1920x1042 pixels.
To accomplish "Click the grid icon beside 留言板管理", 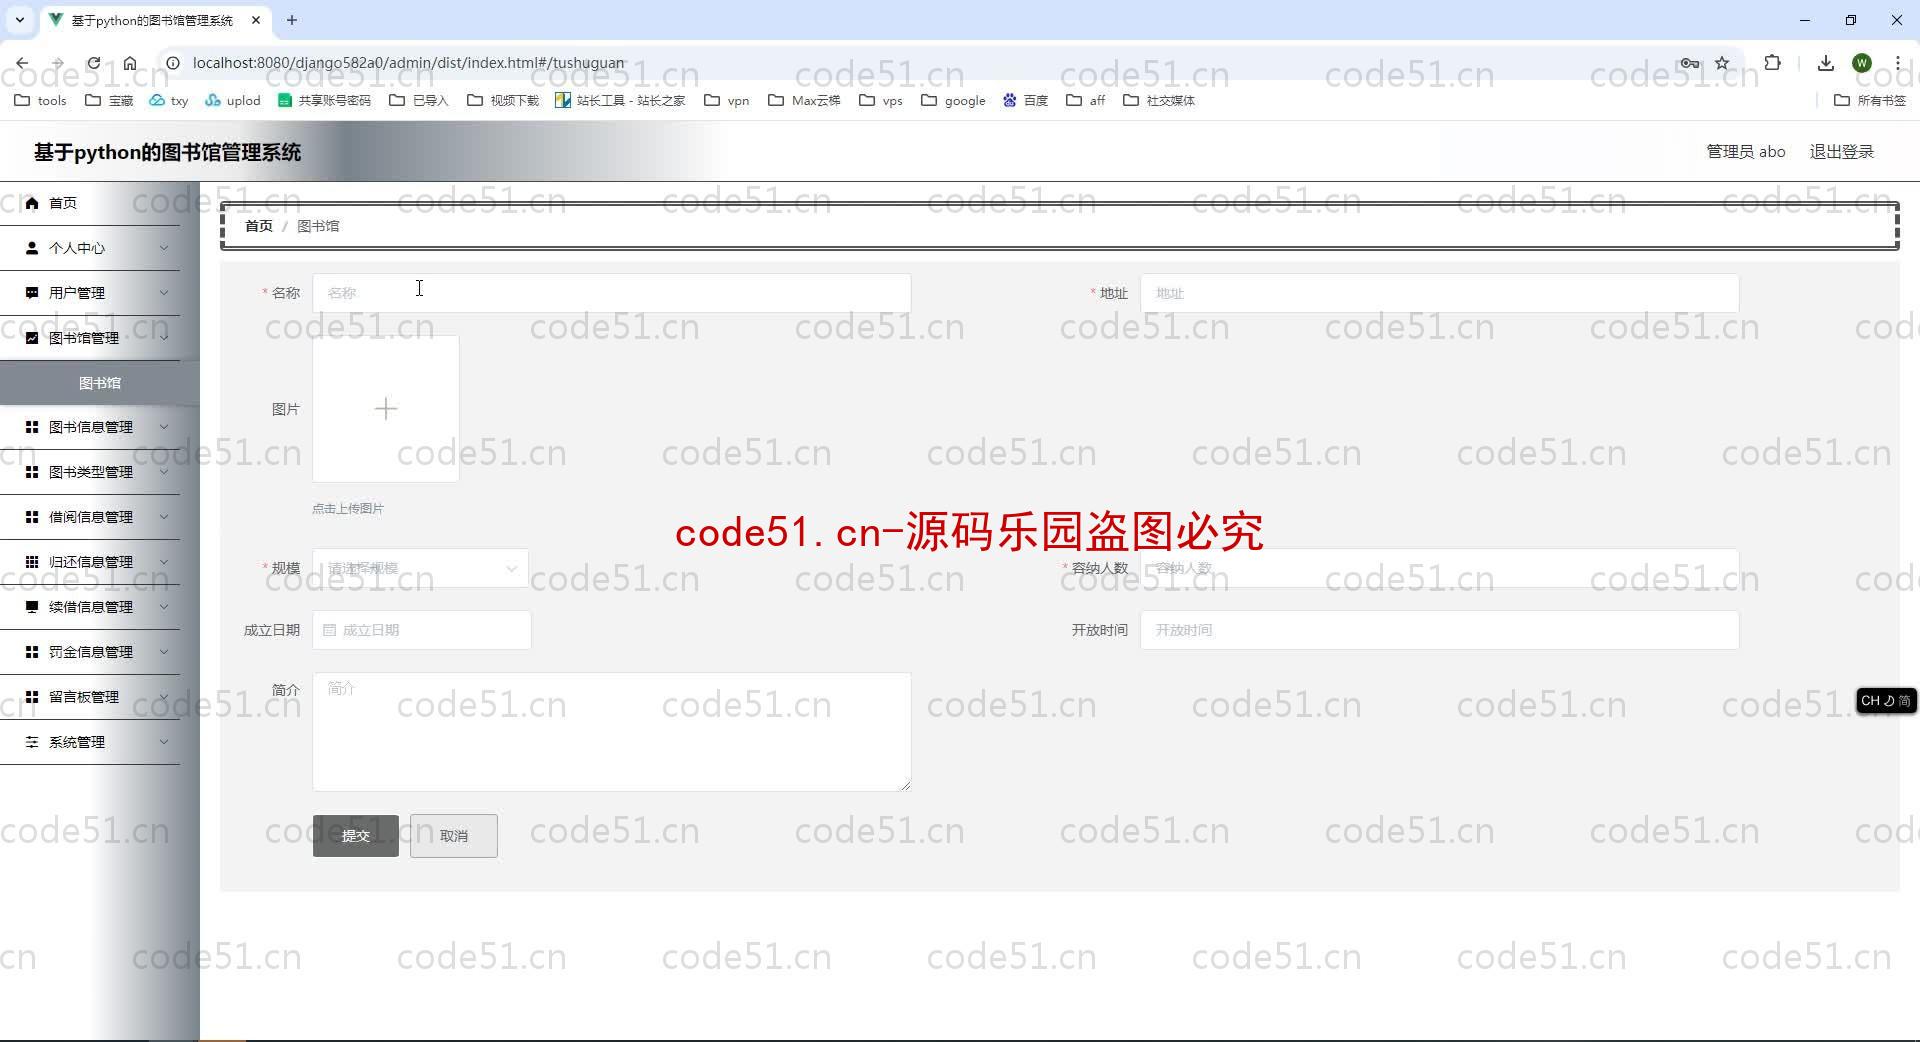I will pos(32,697).
